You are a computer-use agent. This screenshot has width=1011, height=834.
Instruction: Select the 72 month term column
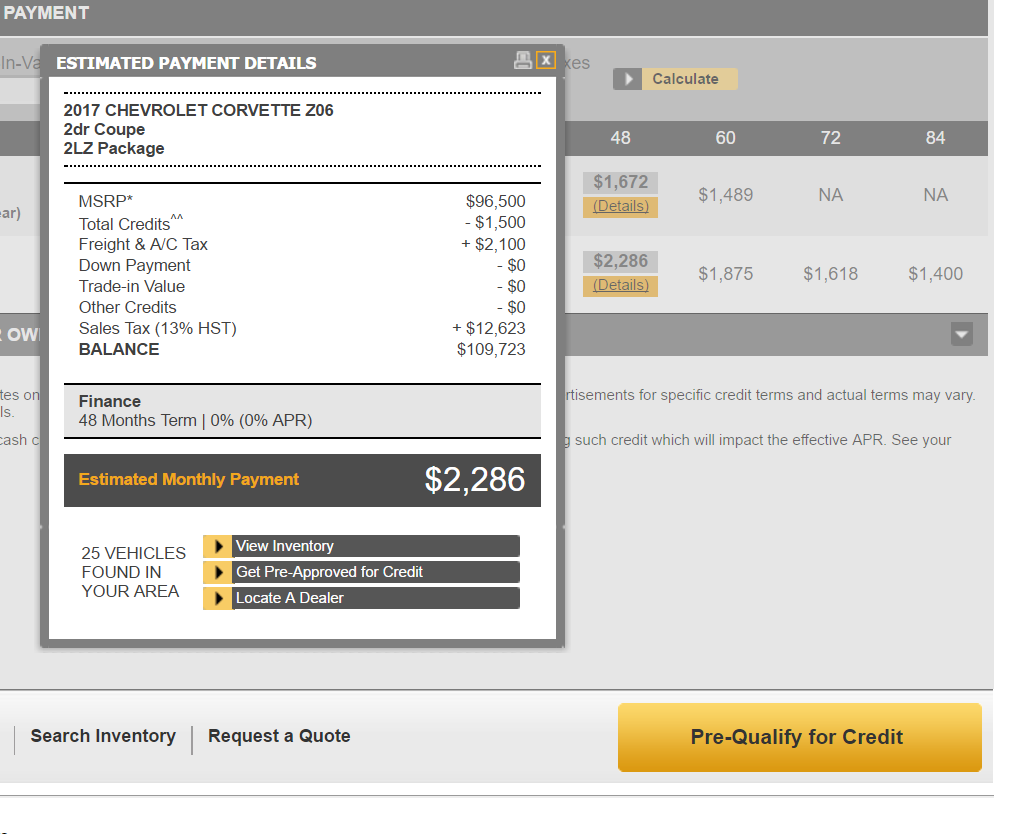(830, 138)
